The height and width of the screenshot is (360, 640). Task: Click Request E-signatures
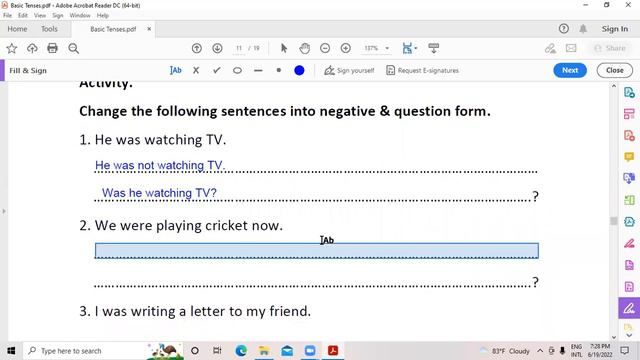coord(422,71)
